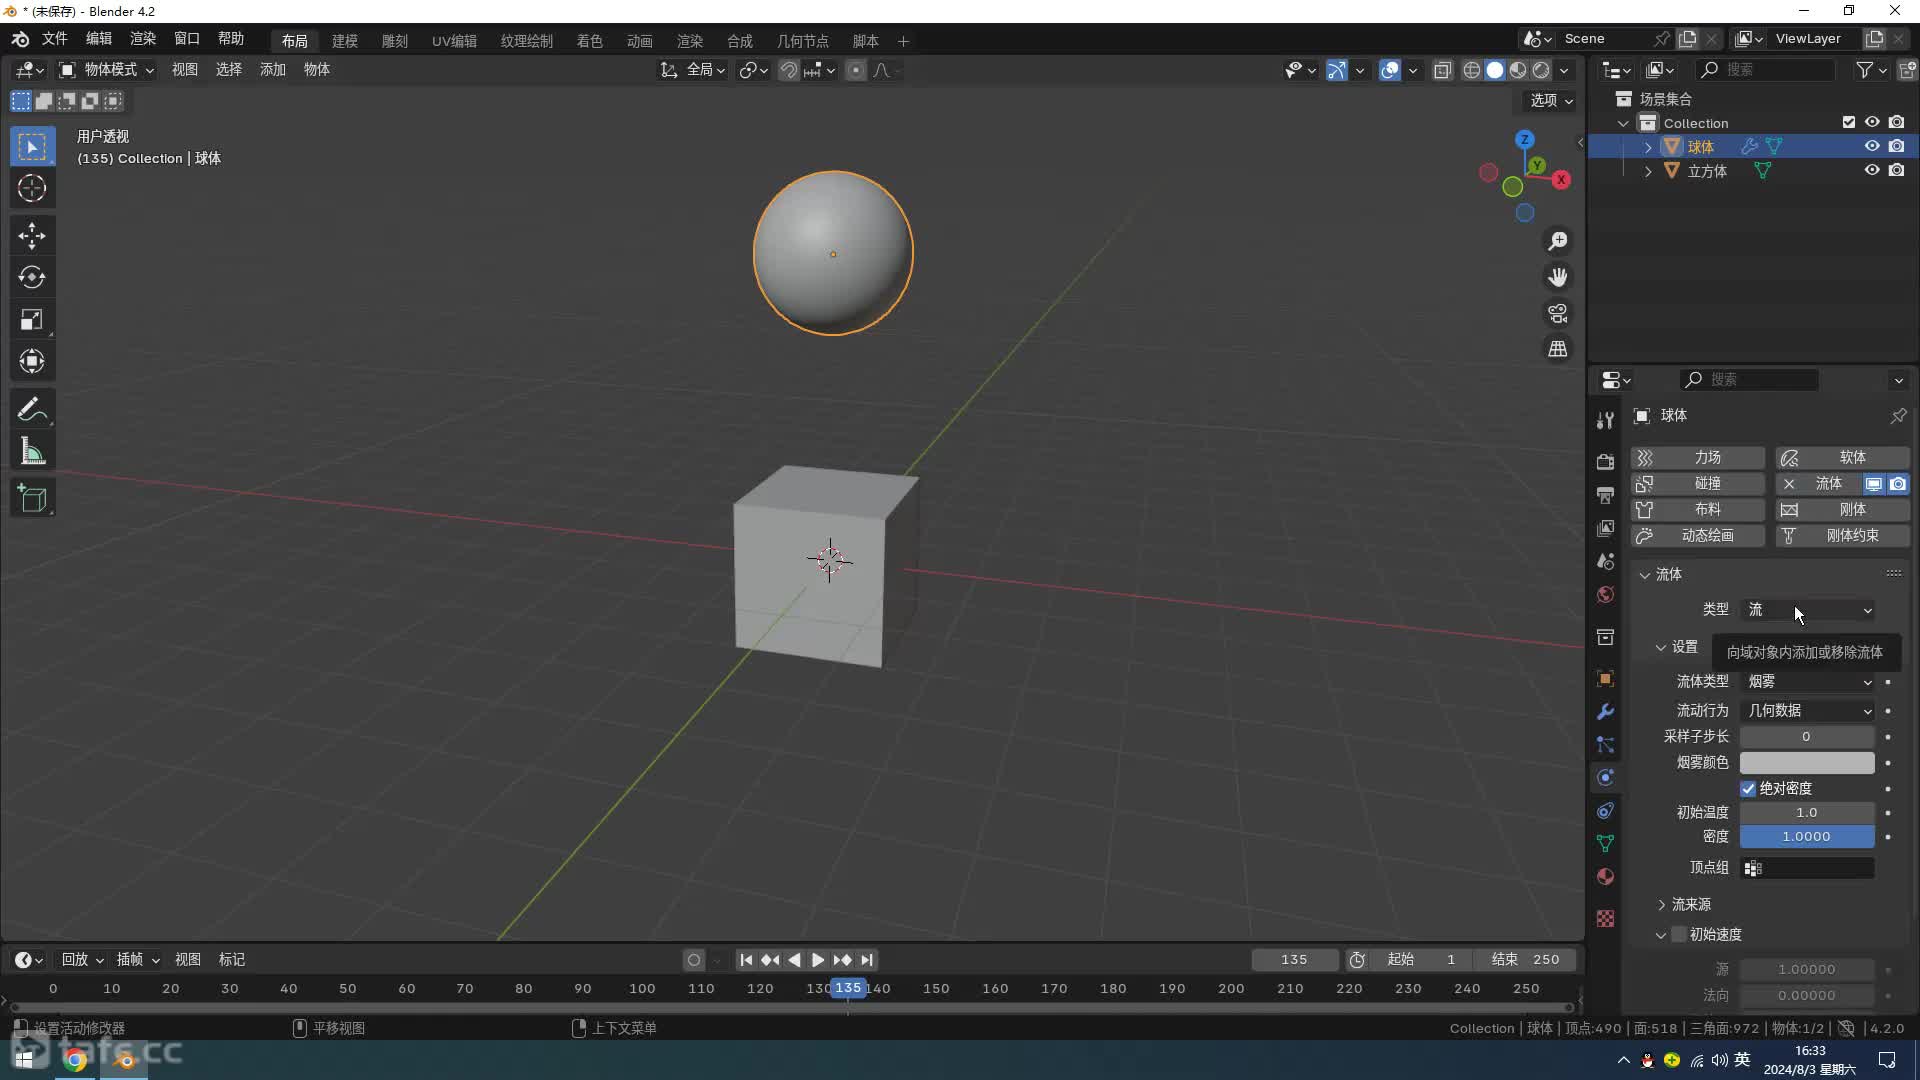Toggle Collection exclude checkbox in outliner
The image size is (1920, 1080).
point(1849,122)
